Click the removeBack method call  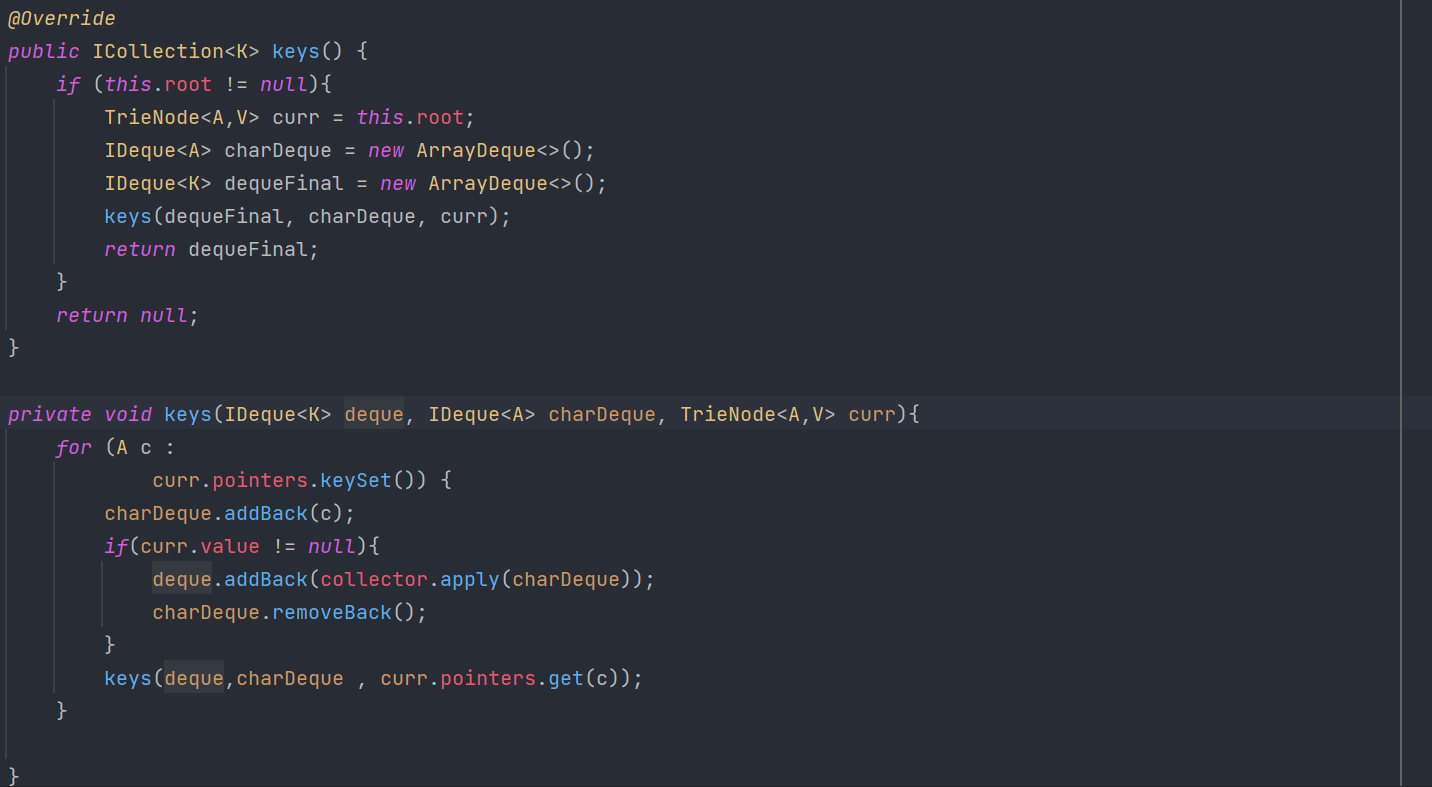pyautogui.click(x=332, y=613)
